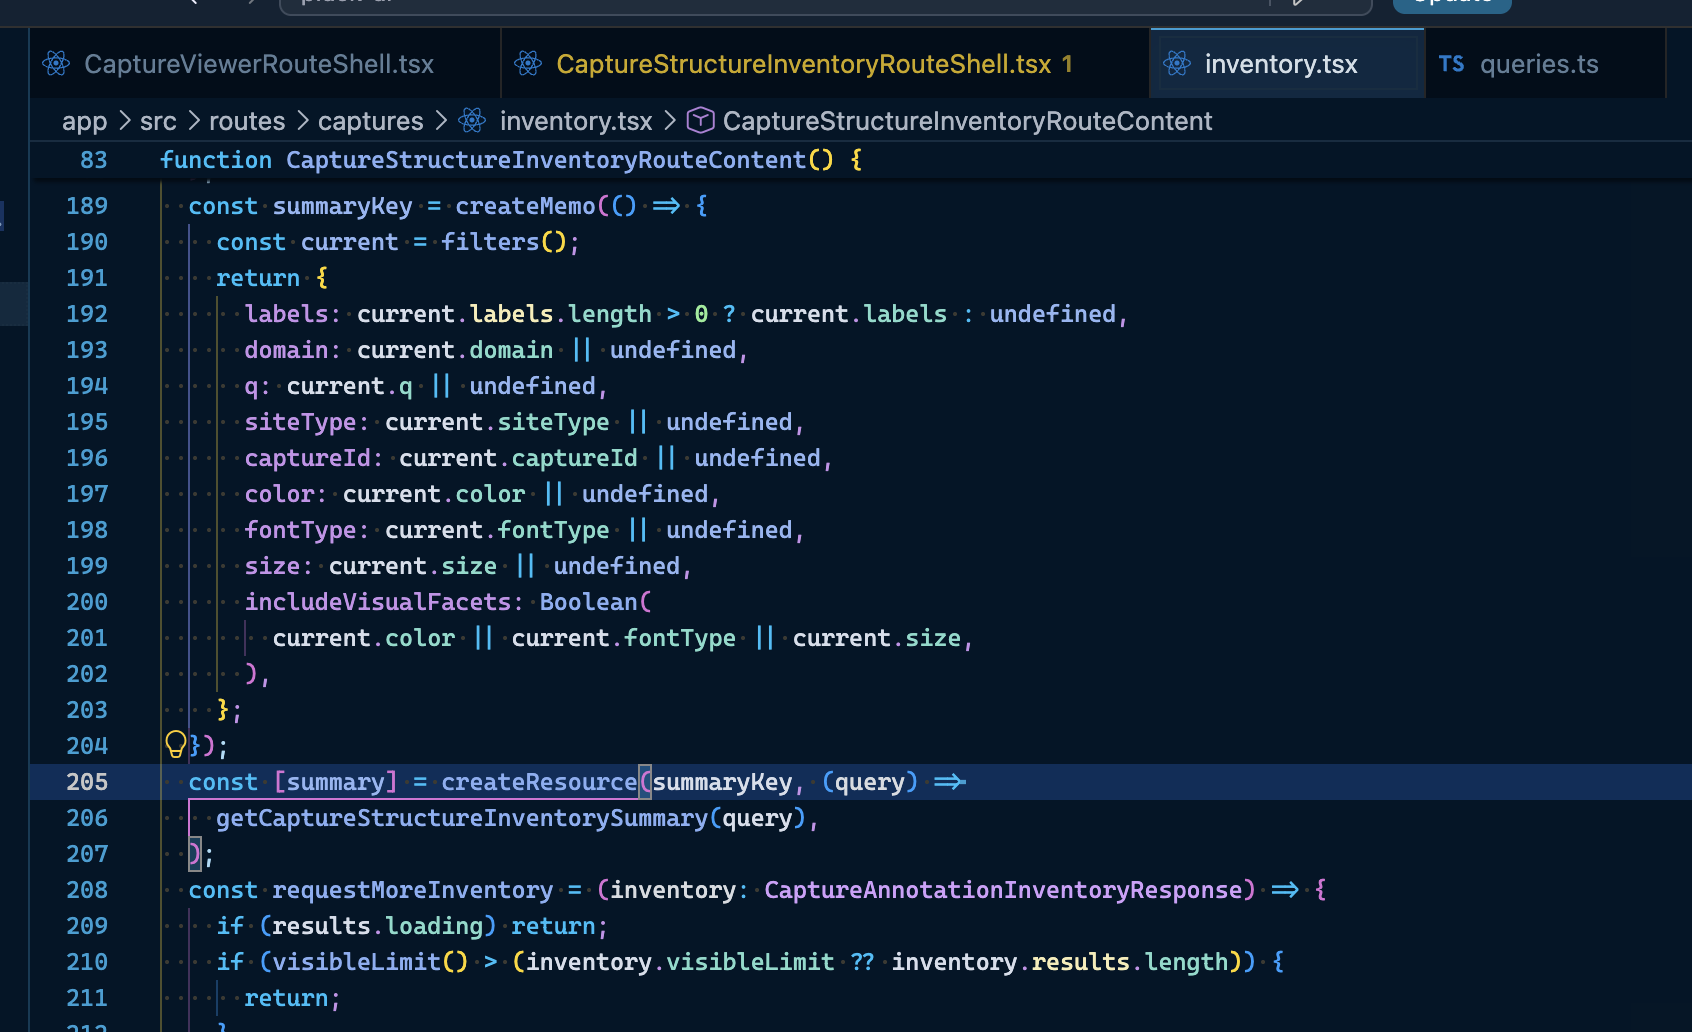Click 'inventory.results.length' on line 210
This screenshot has height=1032, width=1692.
pos(1060,962)
